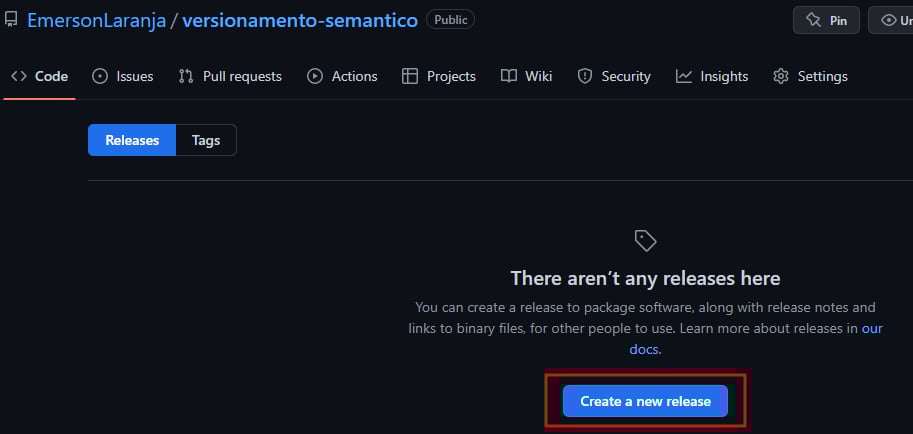Click the eye watch icon

[889, 20]
